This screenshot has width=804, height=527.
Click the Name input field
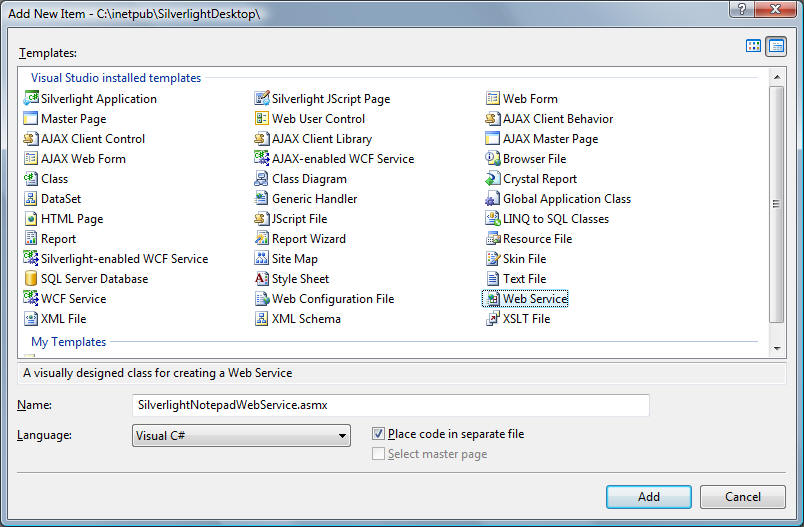[391, 405]
